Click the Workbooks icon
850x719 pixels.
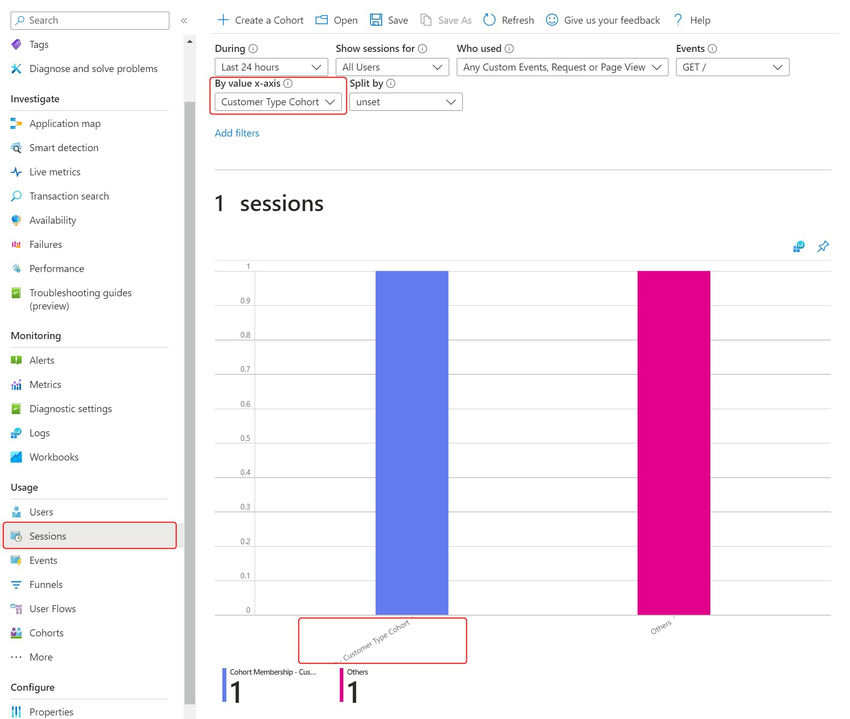click(16, 457)
